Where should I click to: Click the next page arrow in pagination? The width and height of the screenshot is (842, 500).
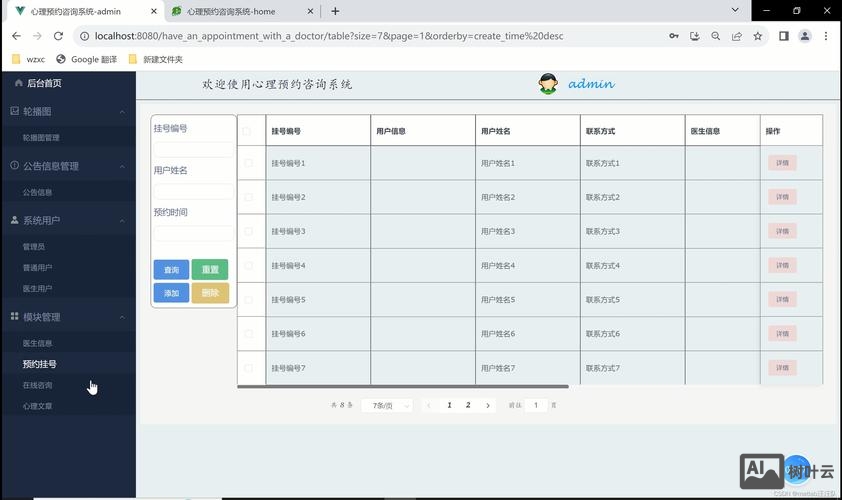[x=488, y=405]
